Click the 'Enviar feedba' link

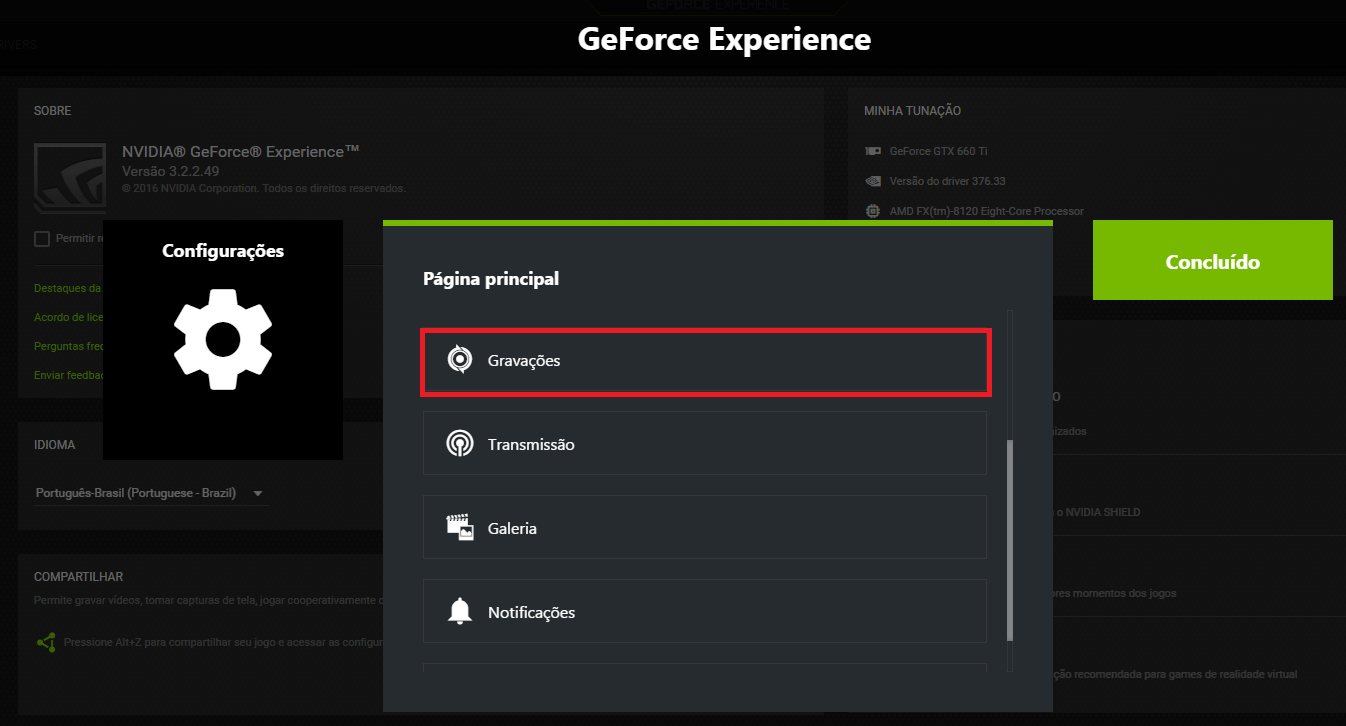[68, 375]
